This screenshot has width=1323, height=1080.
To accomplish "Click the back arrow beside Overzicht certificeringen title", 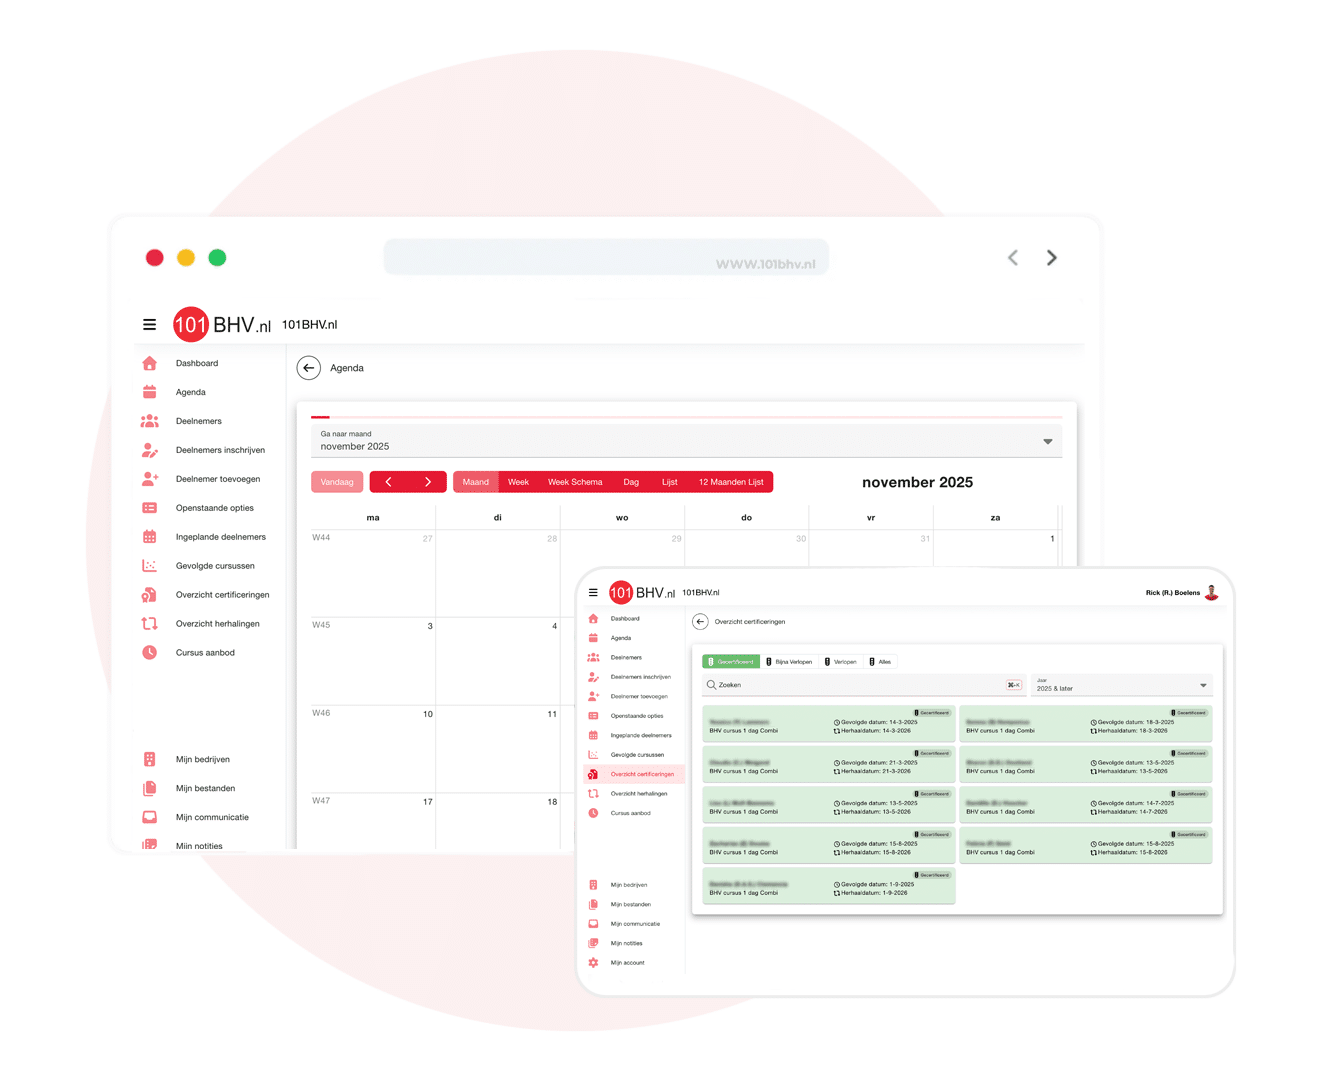I will [700, 621].
